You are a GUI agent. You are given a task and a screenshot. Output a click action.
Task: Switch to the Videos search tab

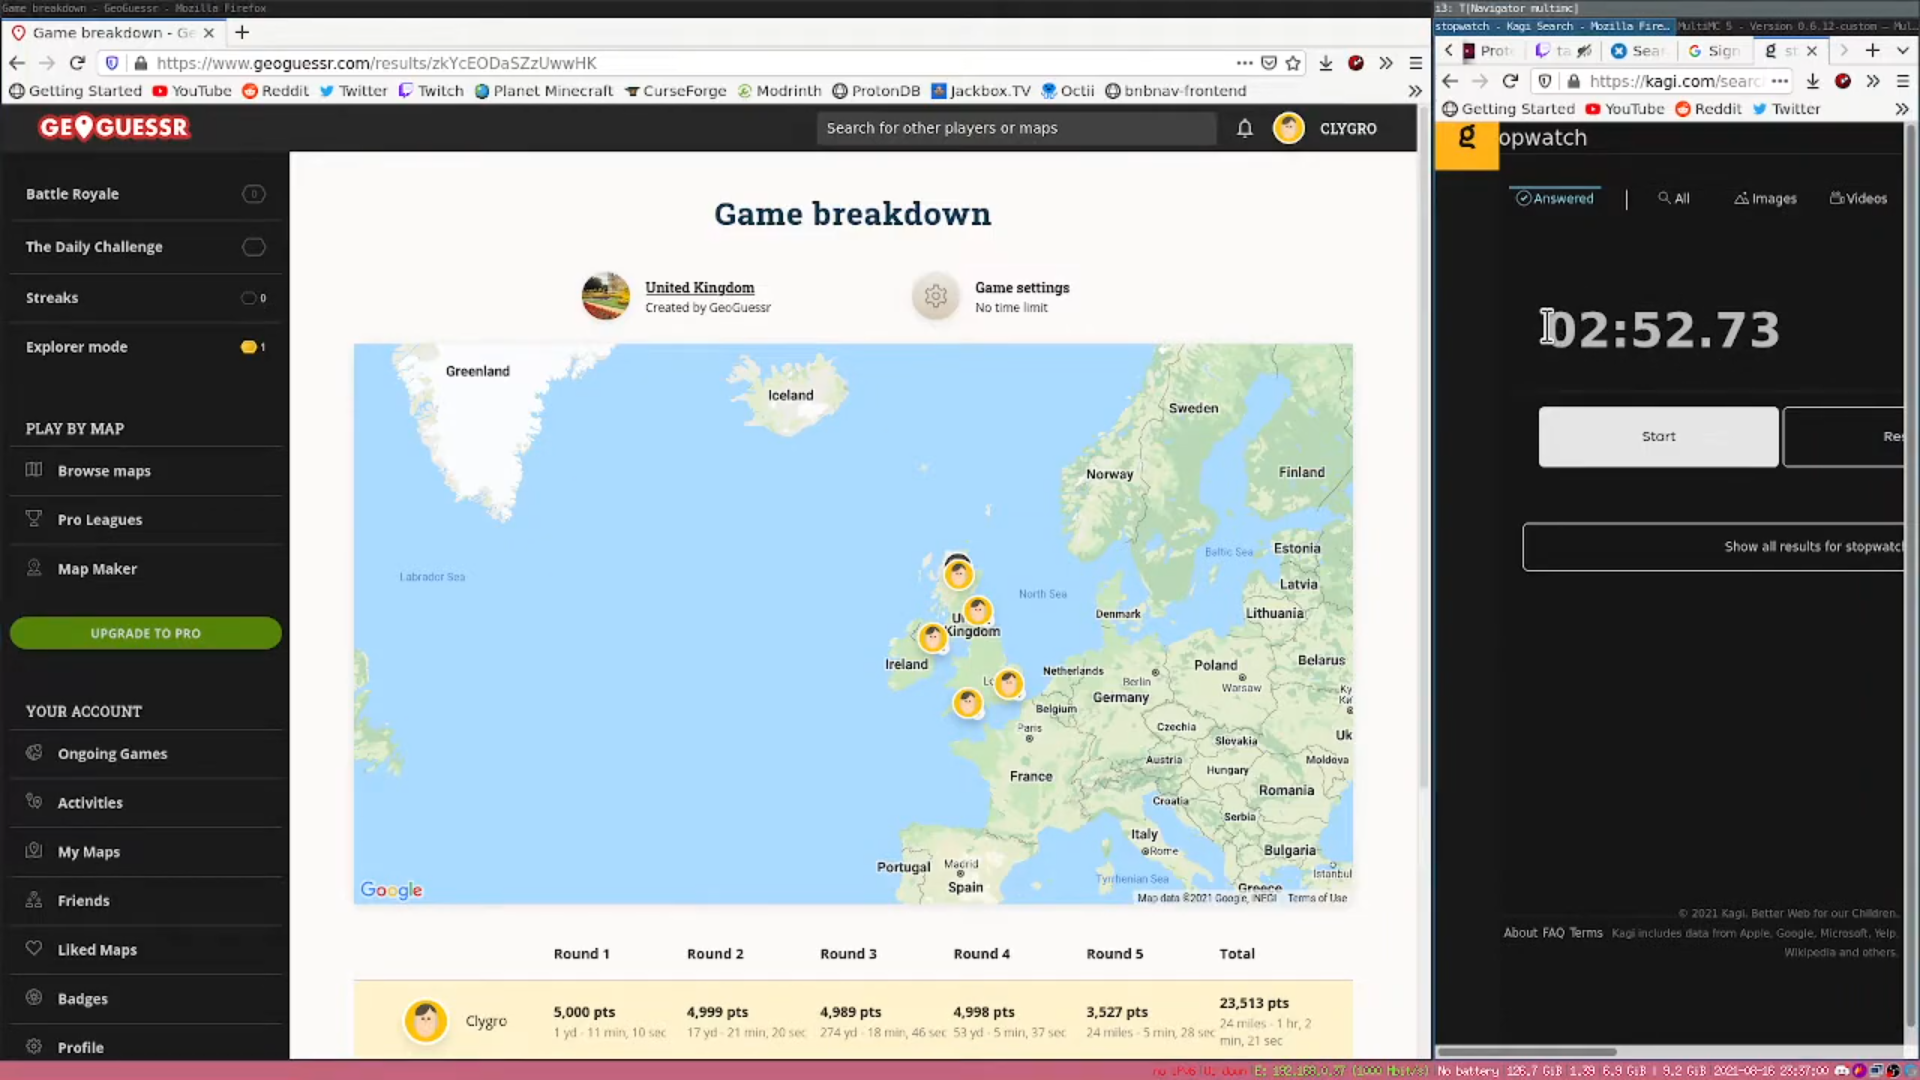[1858, 199]
